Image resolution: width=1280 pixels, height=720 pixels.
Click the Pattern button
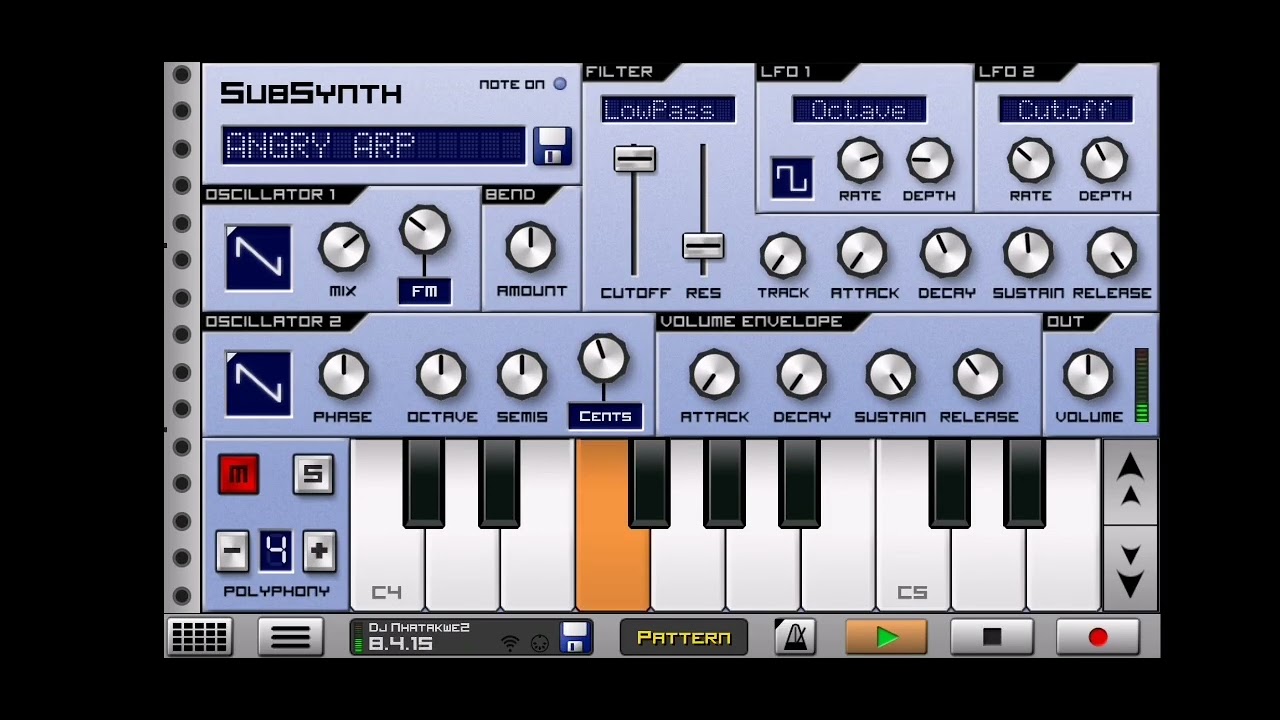pyautogui.click(x=684, y=637)
